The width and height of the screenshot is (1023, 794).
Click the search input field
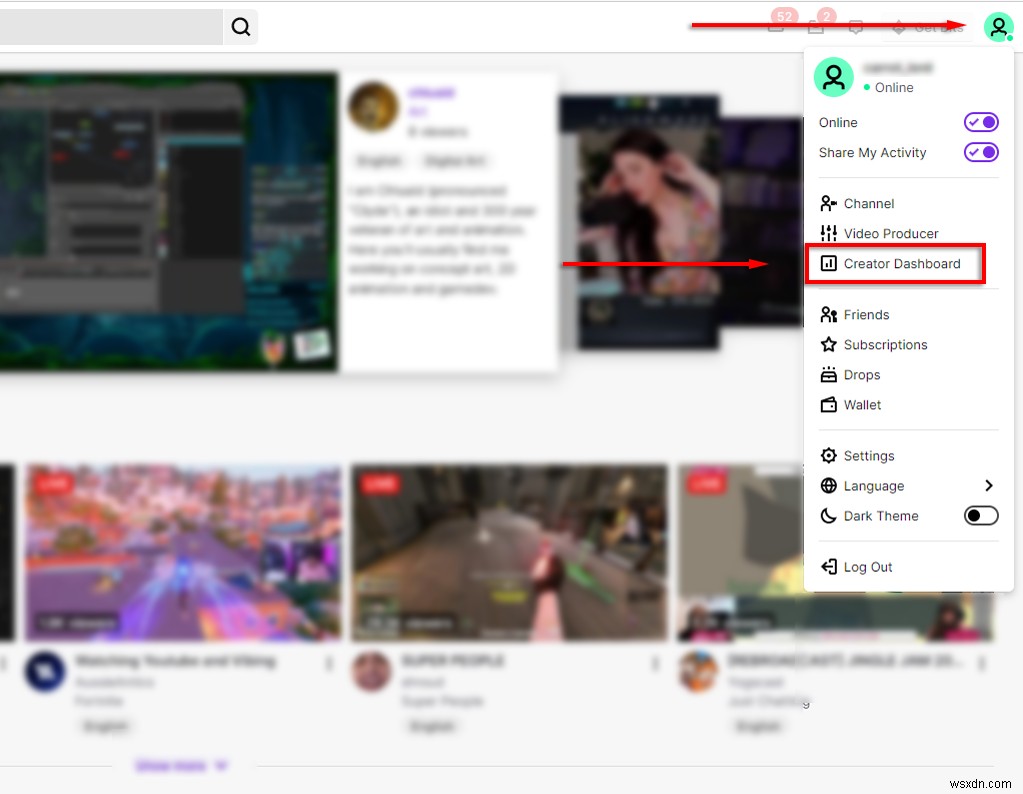click(111, 27)
